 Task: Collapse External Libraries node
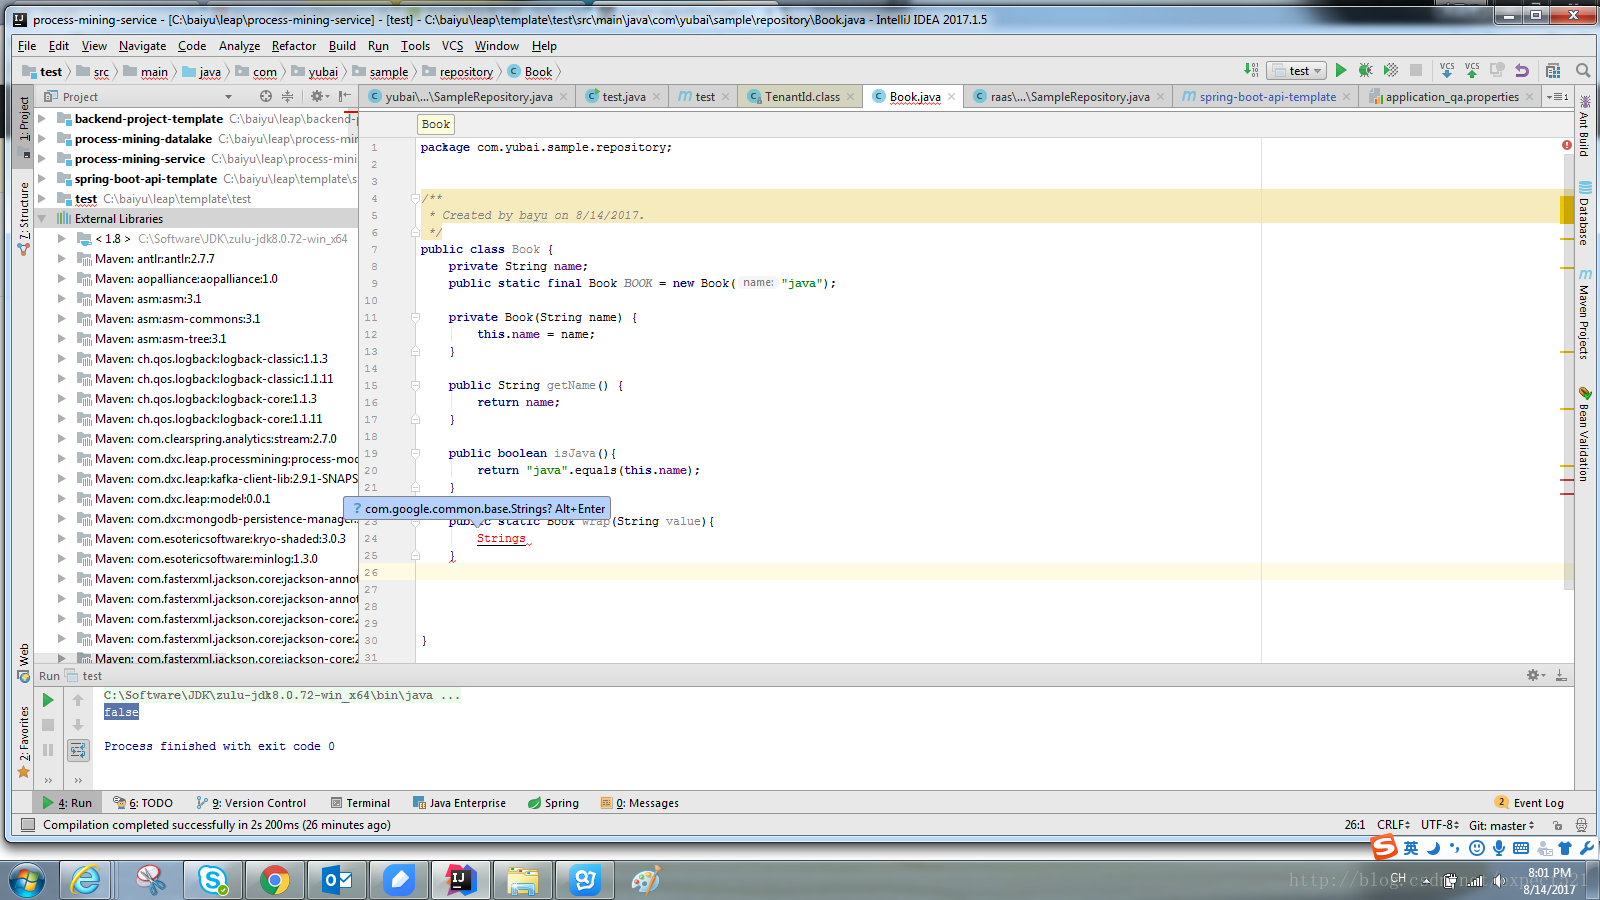click(42, 218)
